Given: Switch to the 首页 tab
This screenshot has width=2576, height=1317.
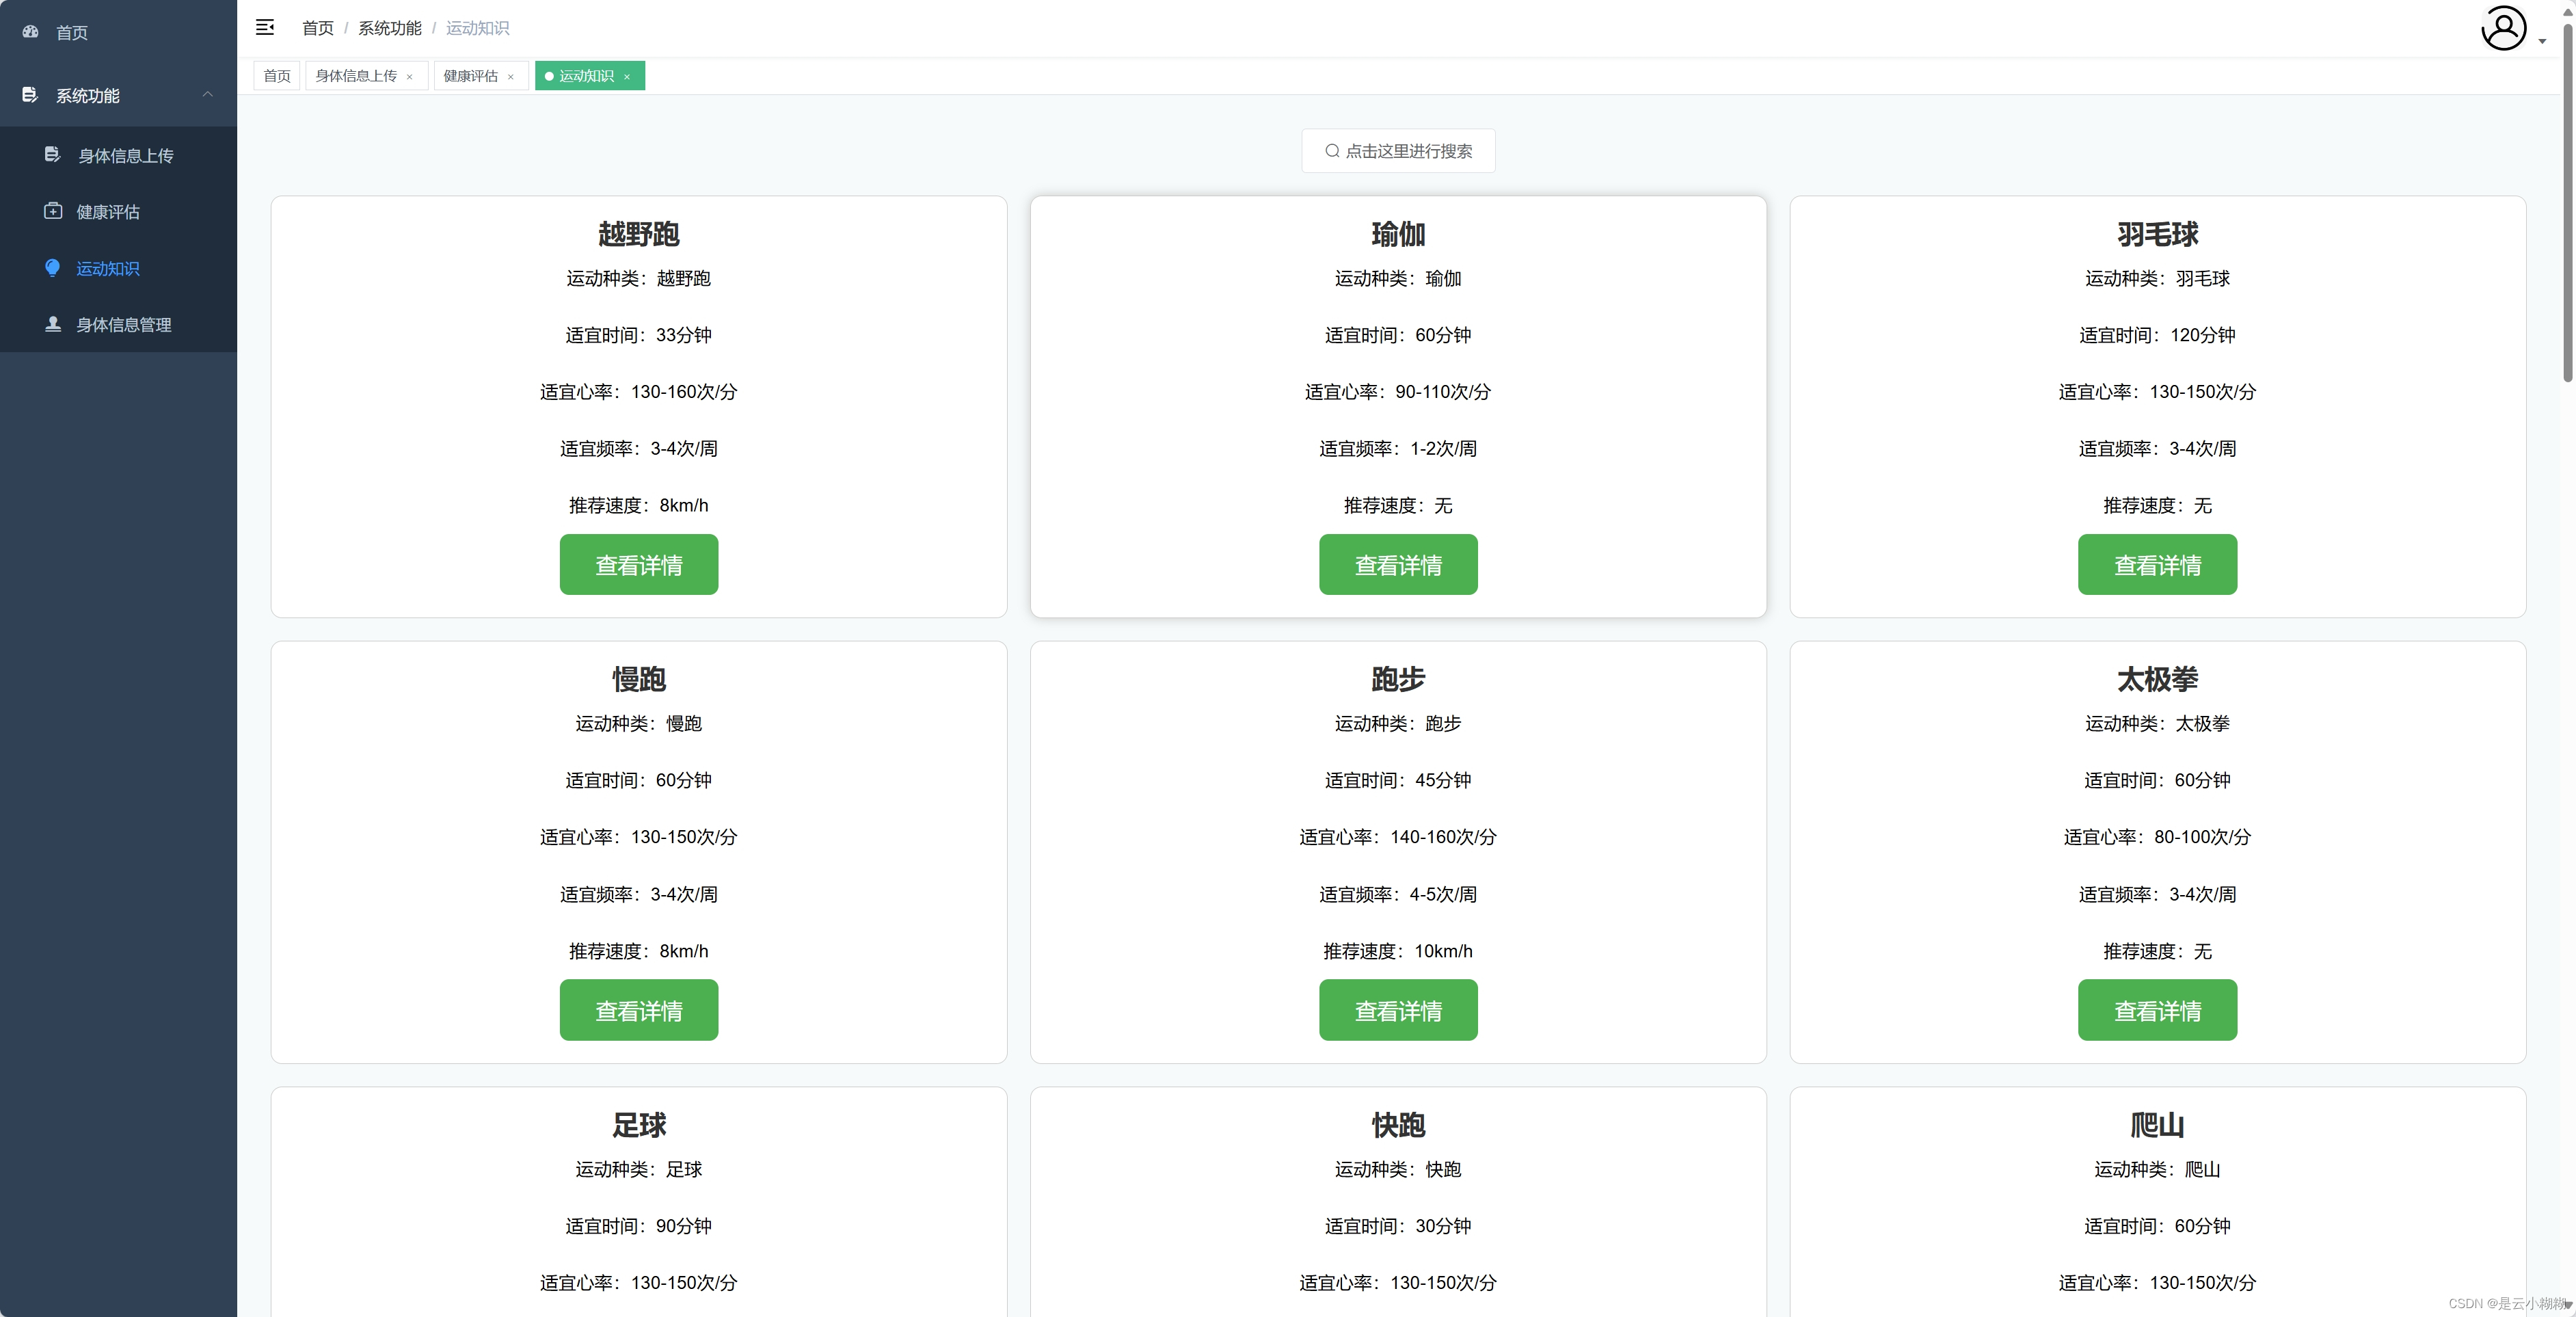Looking at the screenshot, I should (x=277, y=76).
